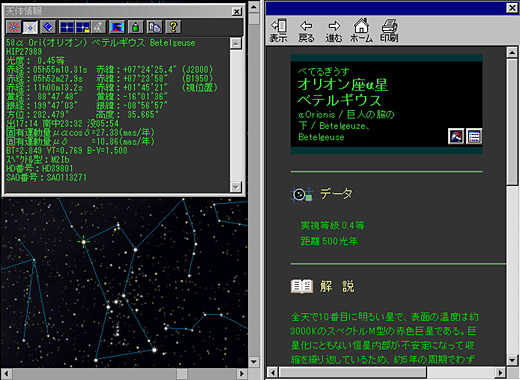This screenshot has height=380, width=520.
Task: Click the '解 説' section heading
Action: pos(337,286)
